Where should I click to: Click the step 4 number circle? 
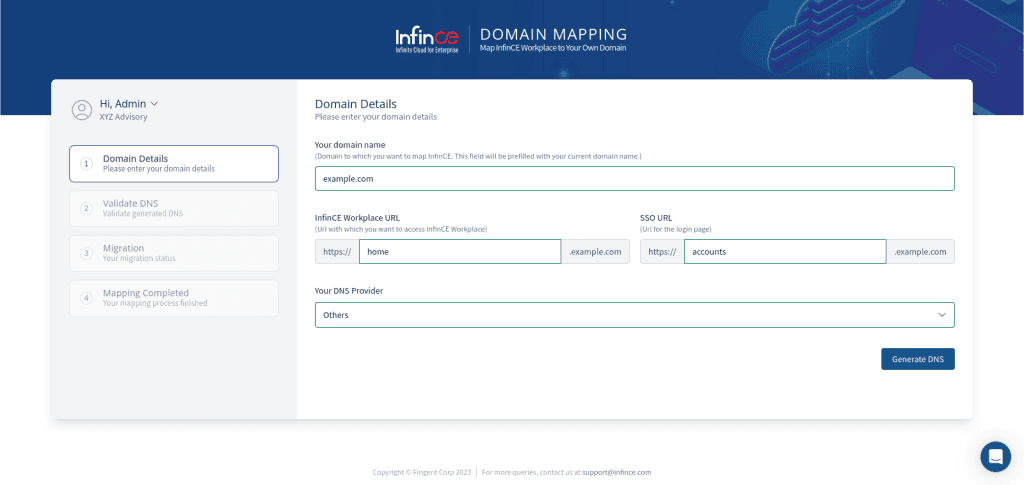[86, 298]
